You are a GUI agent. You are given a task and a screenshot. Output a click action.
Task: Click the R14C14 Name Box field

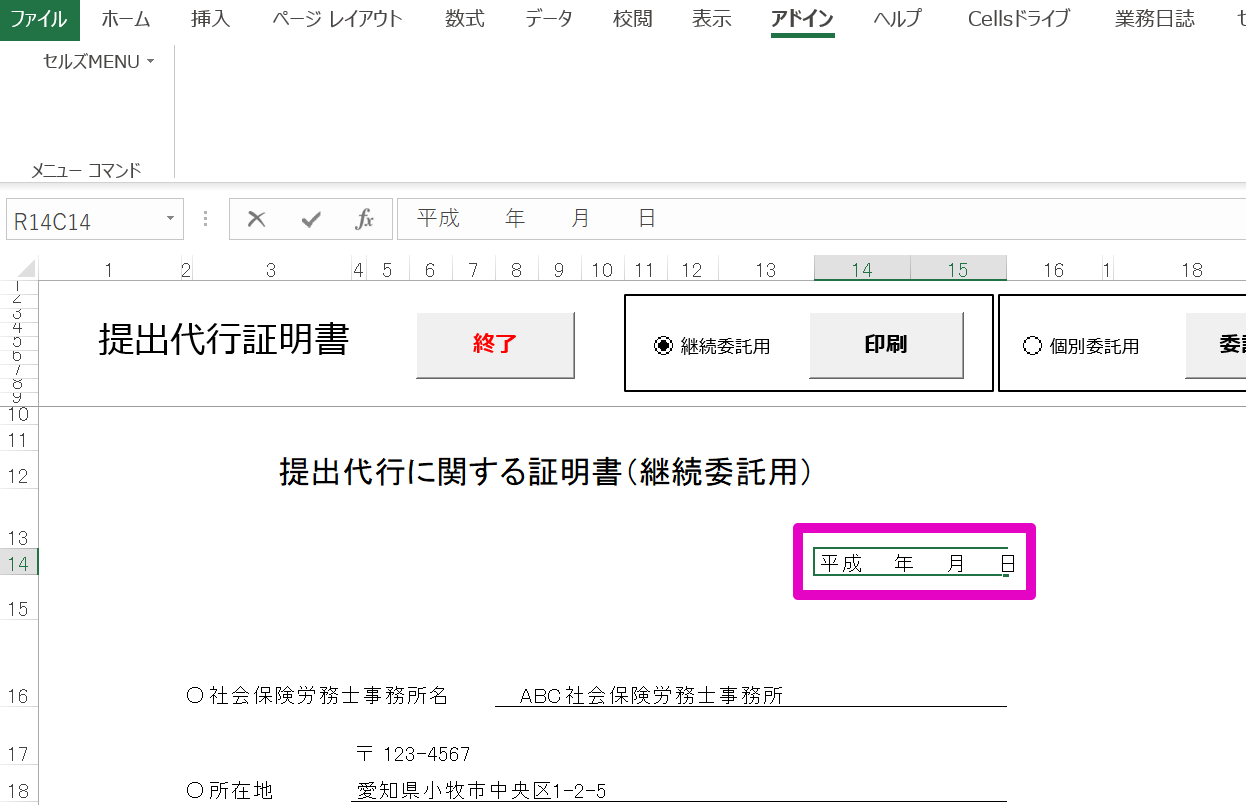click(x=82, y=220)
